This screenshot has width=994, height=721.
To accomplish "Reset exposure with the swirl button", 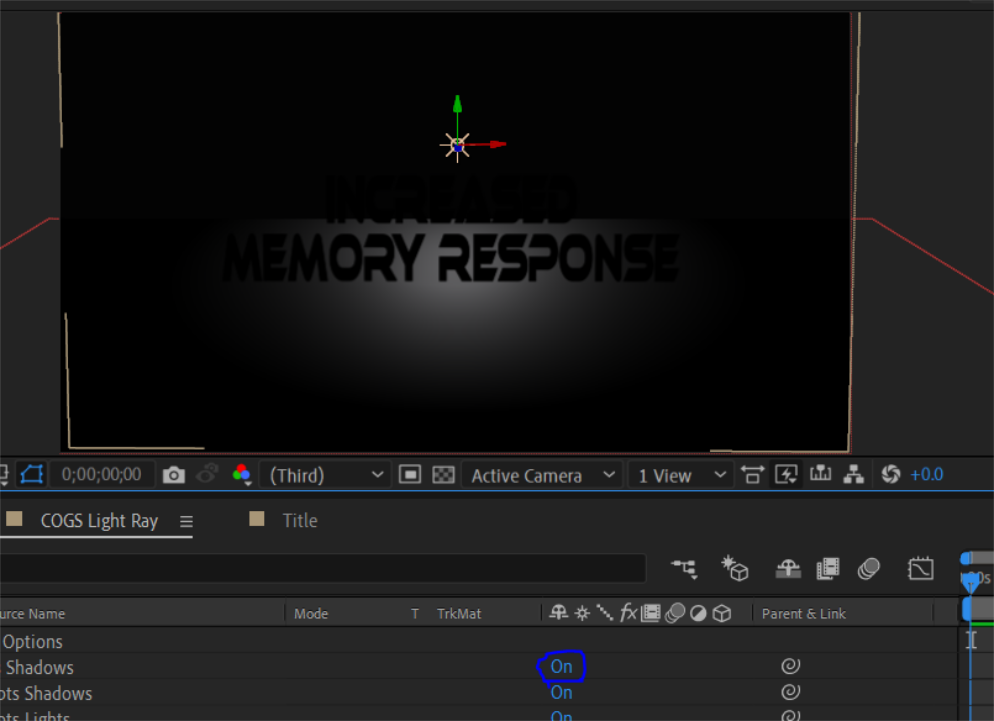I will coord(889,474).
